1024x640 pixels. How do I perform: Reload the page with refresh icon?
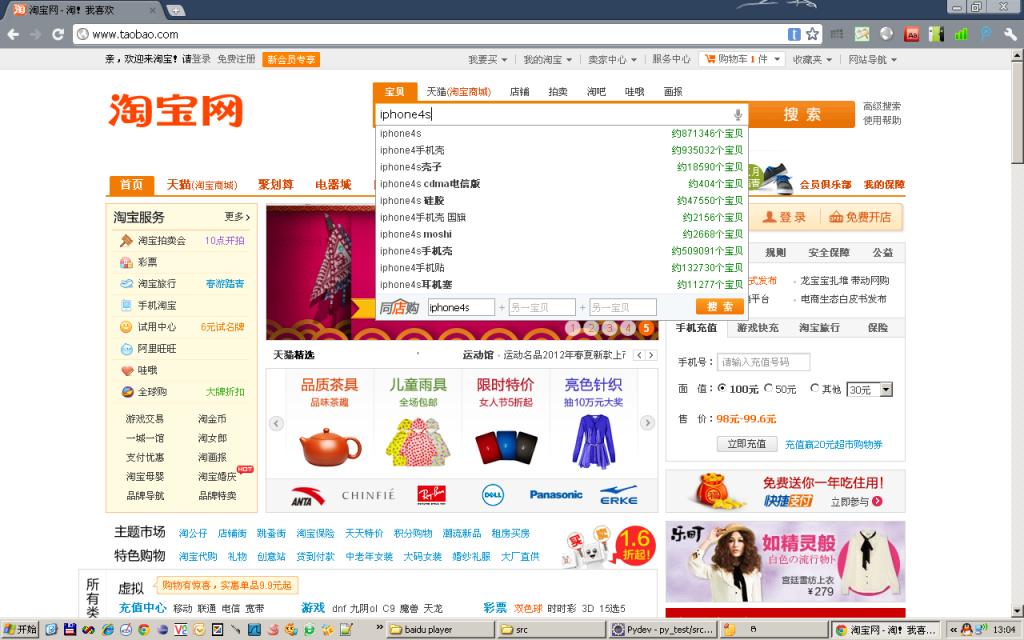tap(58, 35)
